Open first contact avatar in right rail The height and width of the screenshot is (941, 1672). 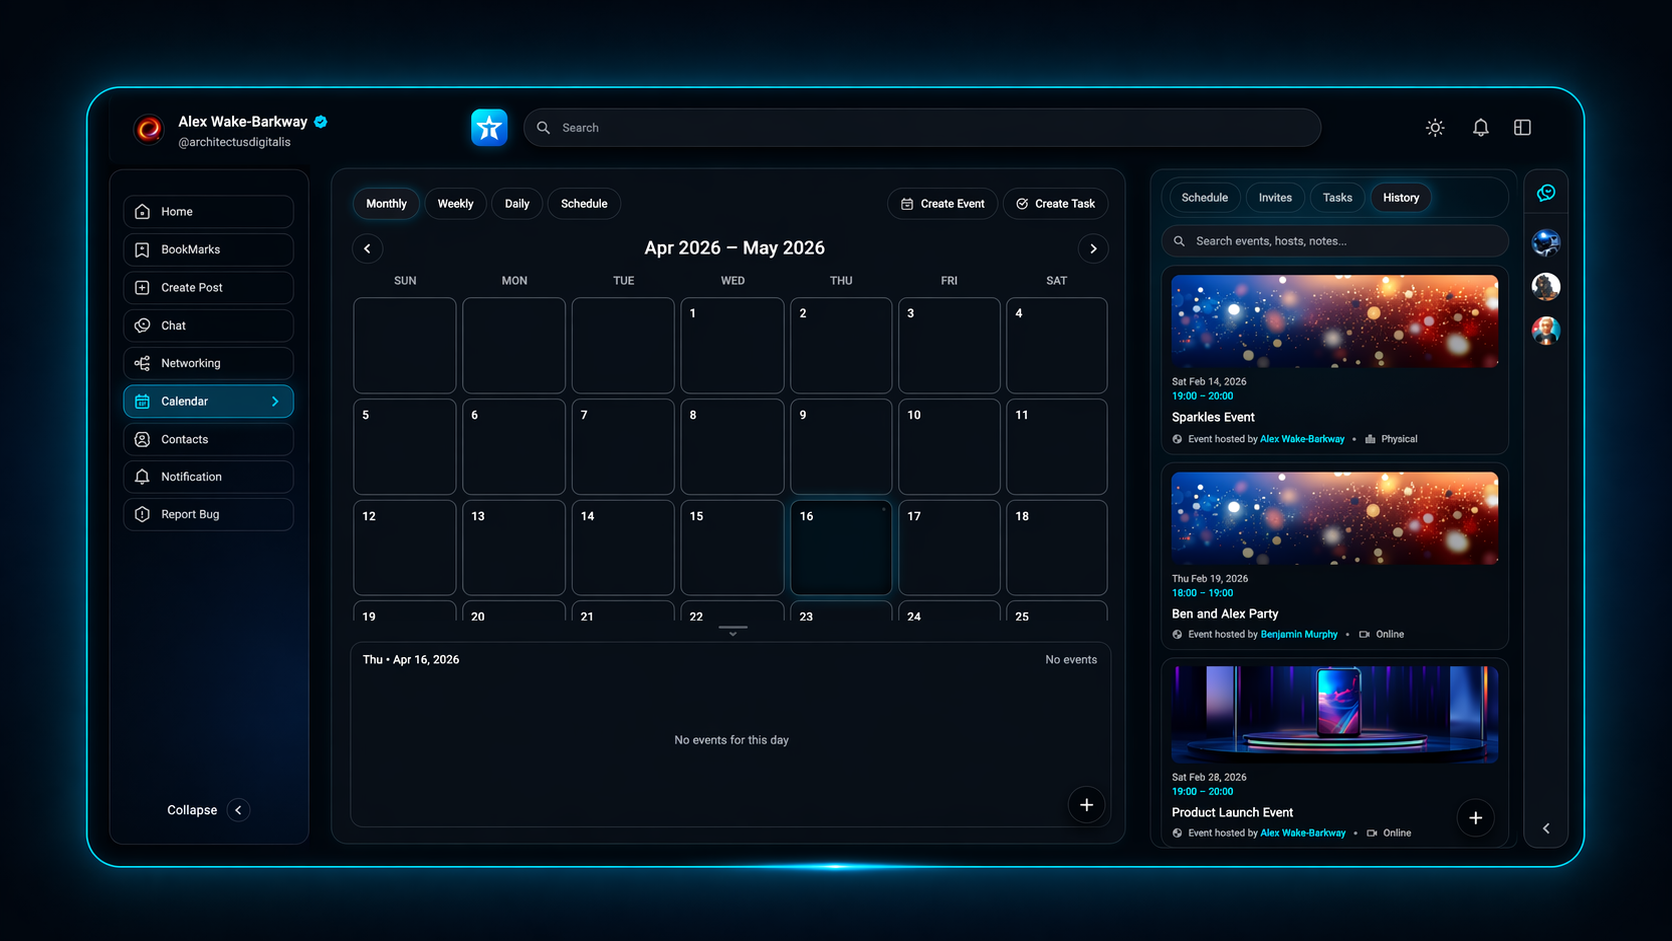1546,243
